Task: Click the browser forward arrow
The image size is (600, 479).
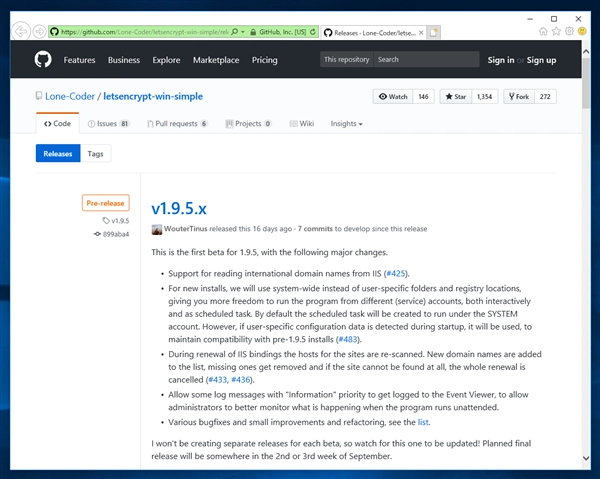Action: pyautogui.click(x=39, y=31)
